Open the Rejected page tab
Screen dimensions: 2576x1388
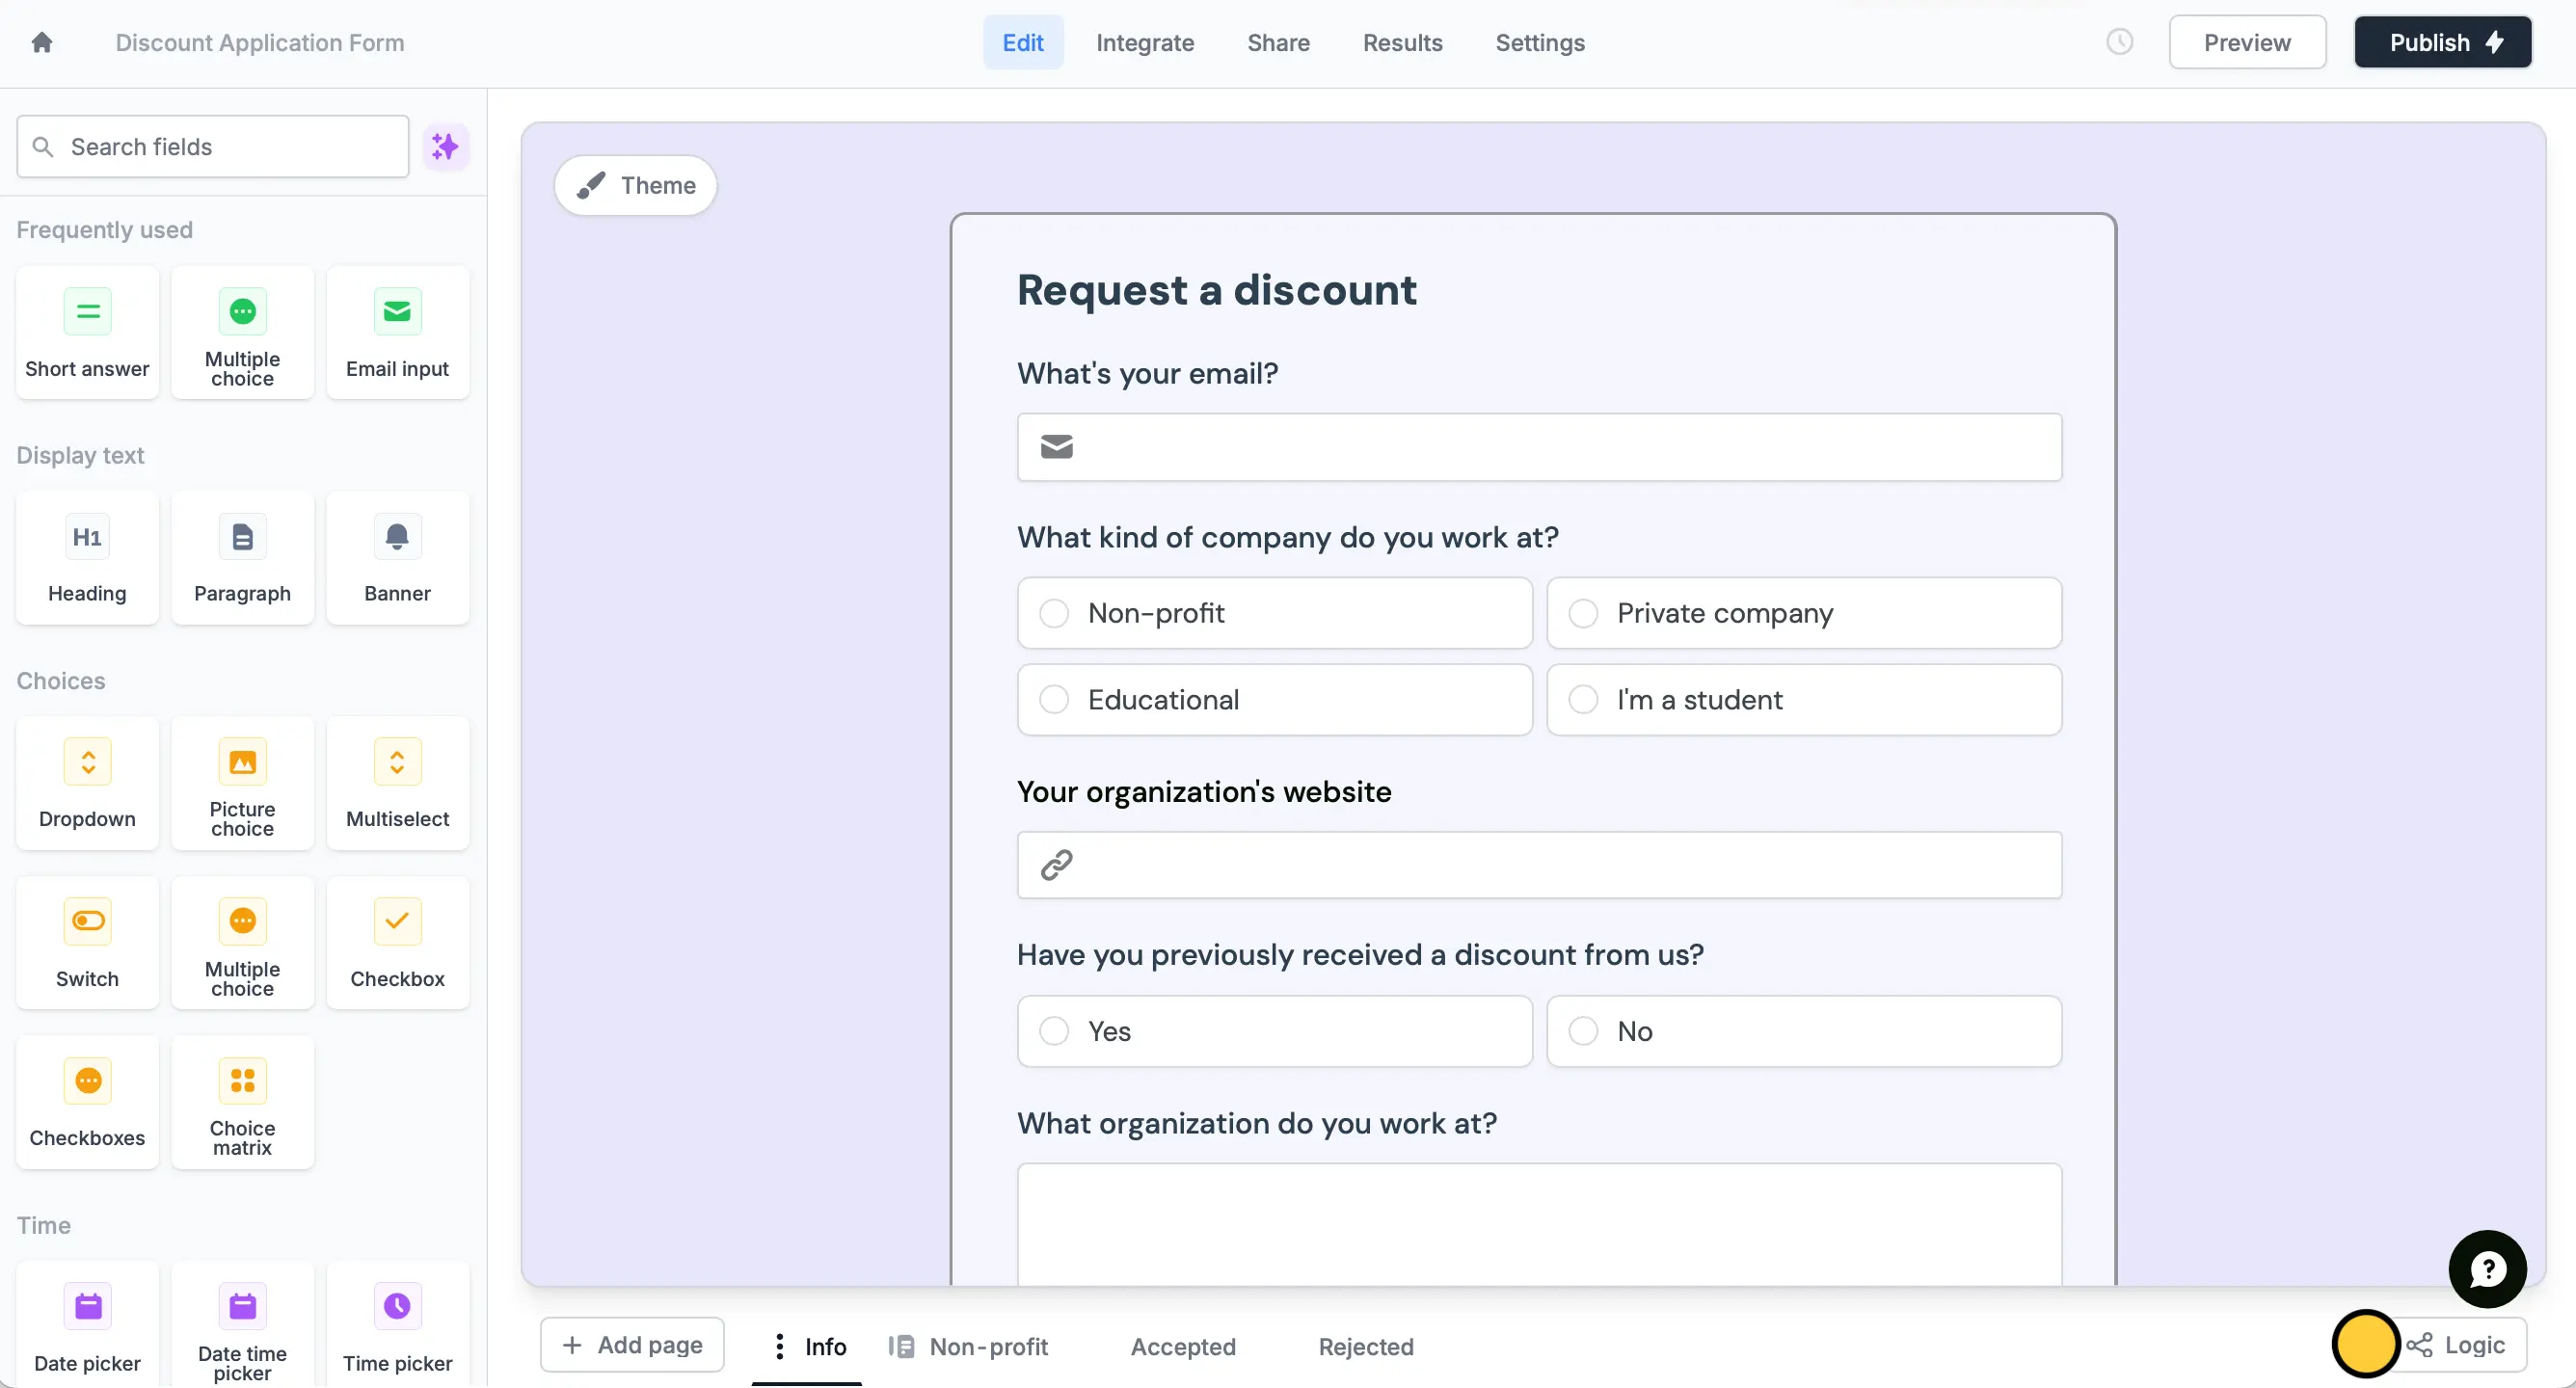(x=1366, y=1346)
